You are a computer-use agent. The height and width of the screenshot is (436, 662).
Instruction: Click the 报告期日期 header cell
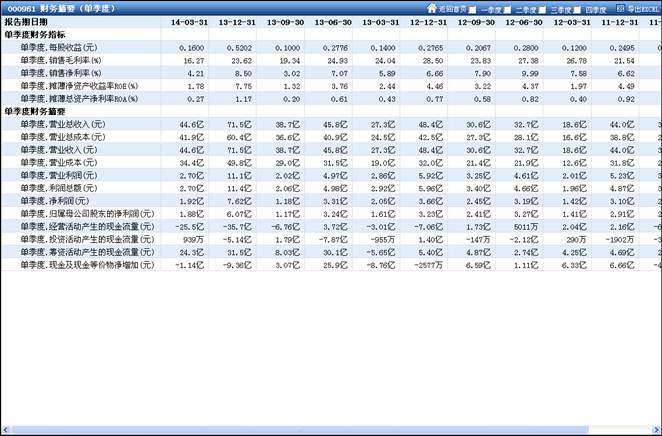[x=25, y=20]
